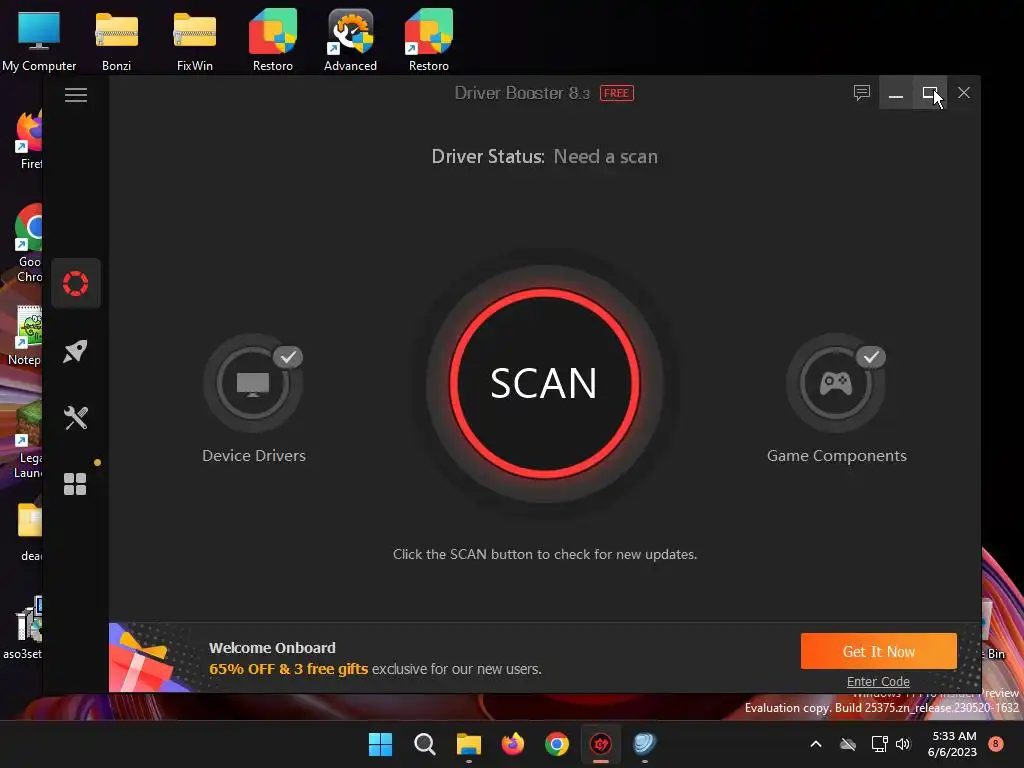Close the Driver Booster window

(964, 93)
